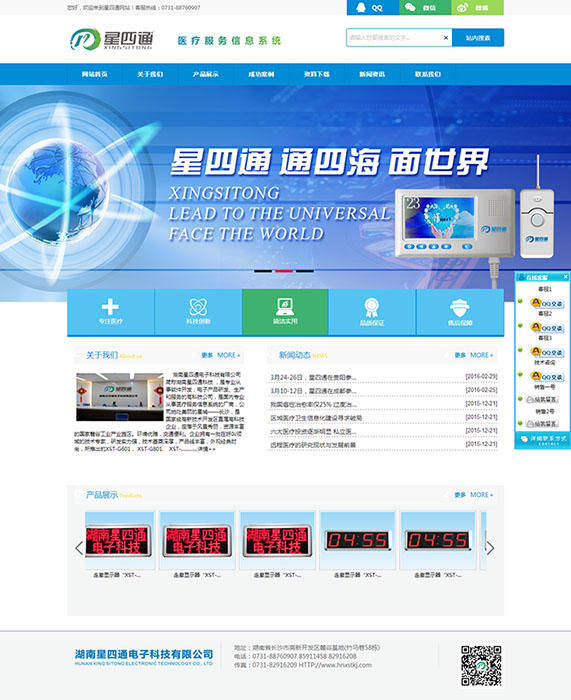
Task: Open 联系我们 in navigation bar
Action: click(x=428, y=74)
